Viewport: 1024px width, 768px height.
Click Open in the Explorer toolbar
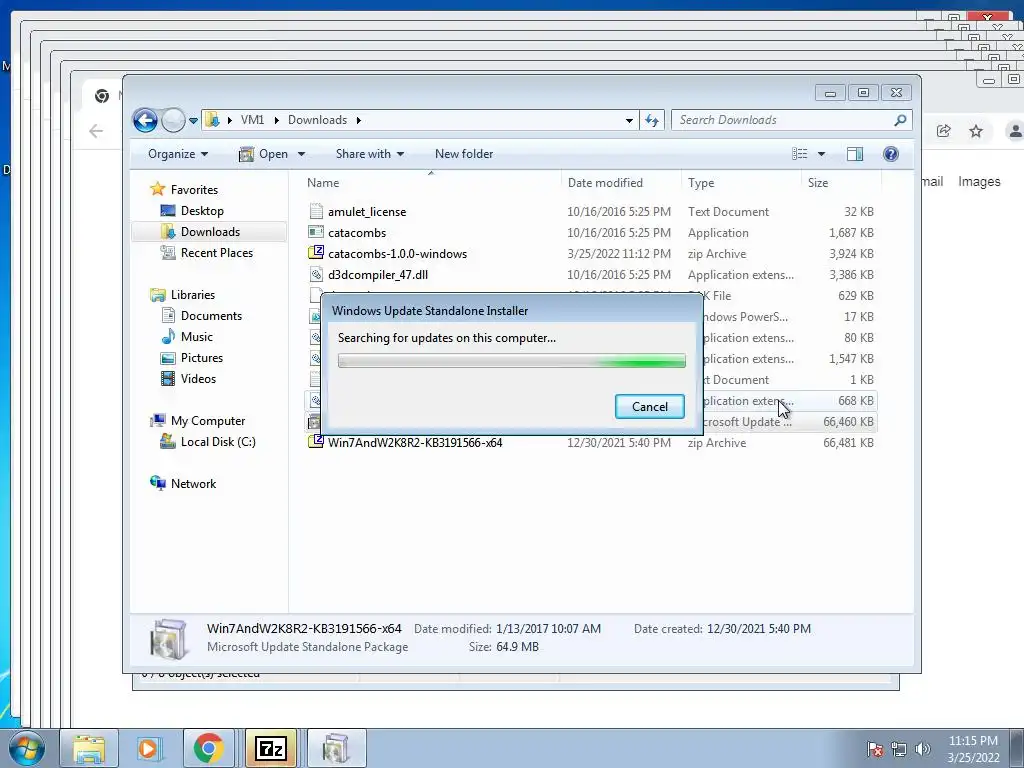coord(264,154)
